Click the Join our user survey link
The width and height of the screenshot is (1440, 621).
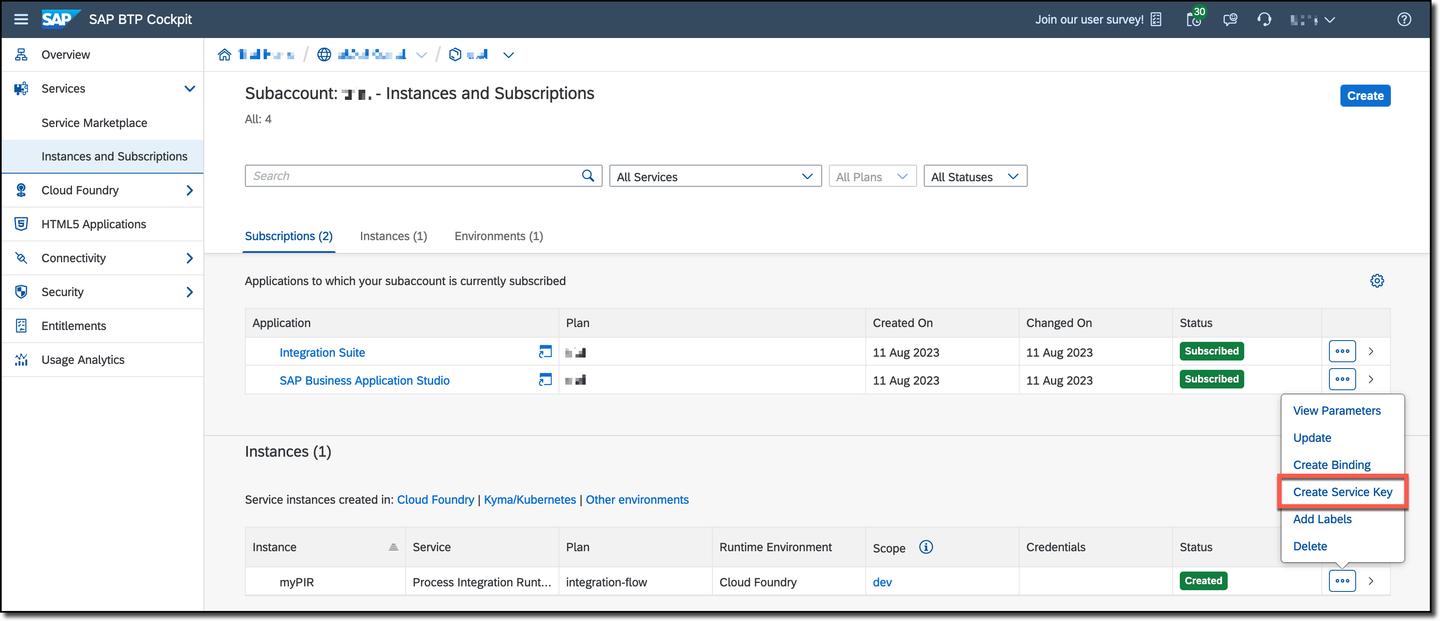pyautogui.click(x=1089, y=19)
